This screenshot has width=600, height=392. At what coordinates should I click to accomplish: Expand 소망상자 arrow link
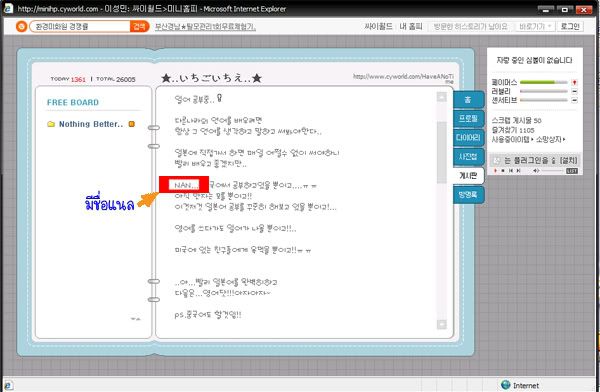550,139
